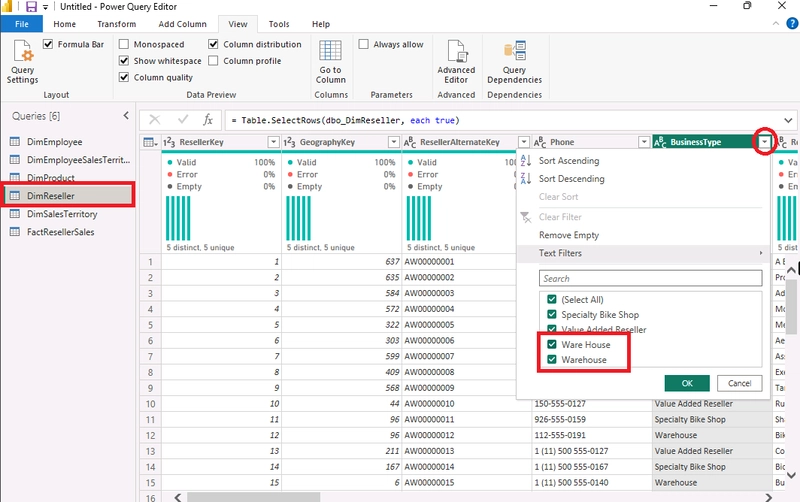
Task: Click the table icon beside DimEmployee
Action: pos(15,142)
